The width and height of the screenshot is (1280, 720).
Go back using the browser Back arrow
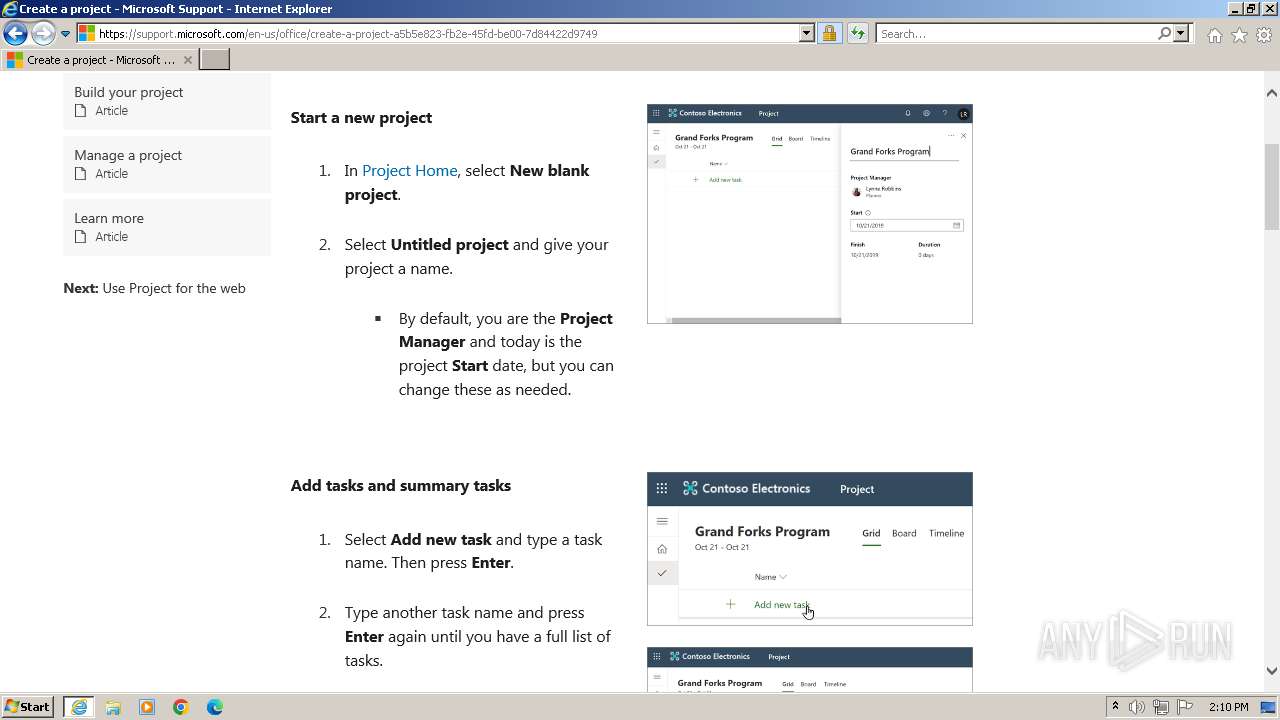tap(15, 33)
